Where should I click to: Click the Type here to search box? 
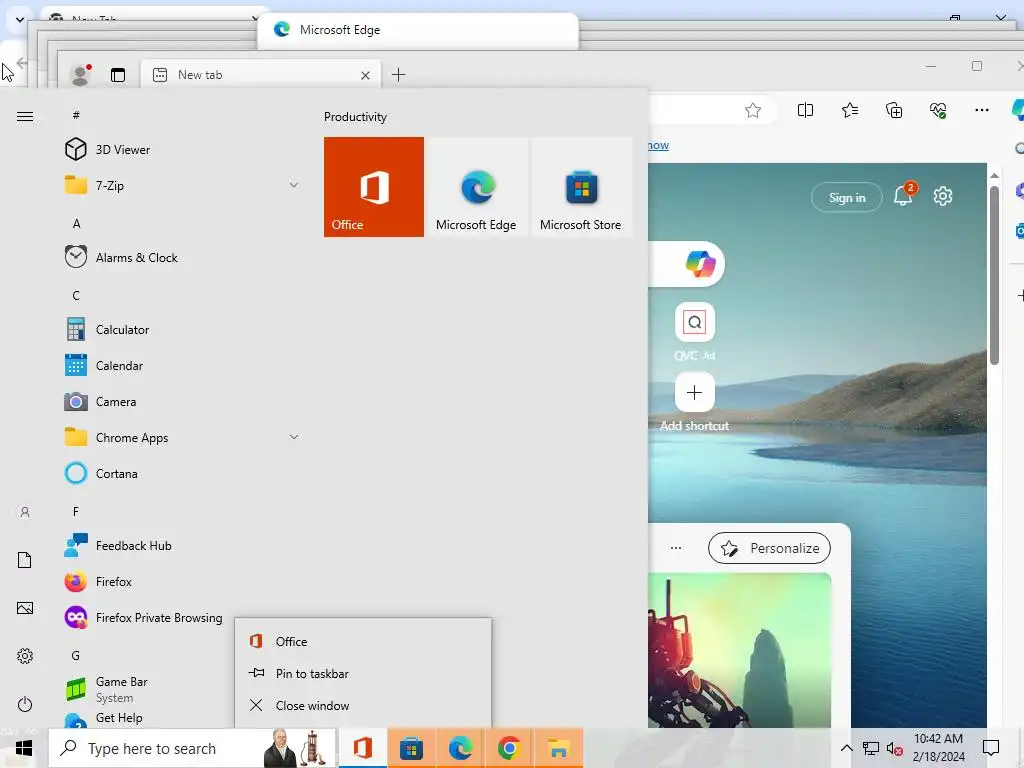(x=192, y=748)
